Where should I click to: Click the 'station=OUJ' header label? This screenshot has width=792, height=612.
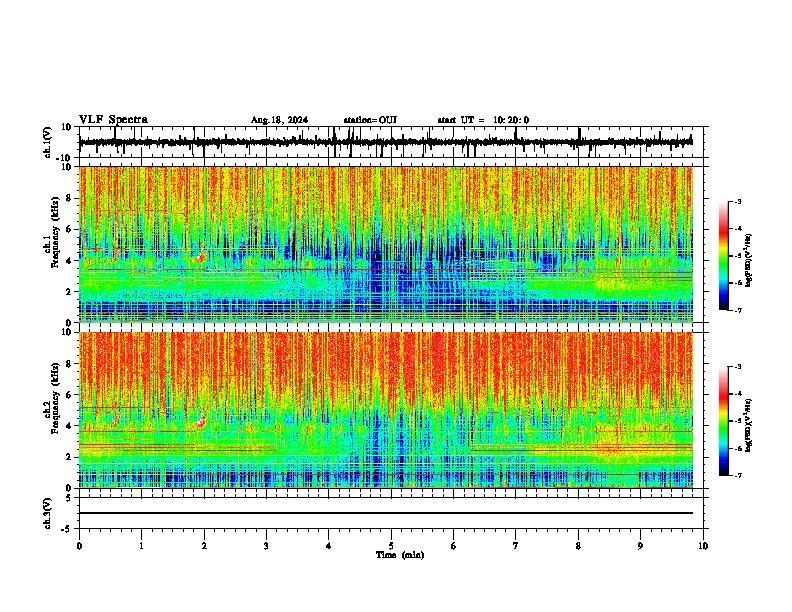point(370,120)
